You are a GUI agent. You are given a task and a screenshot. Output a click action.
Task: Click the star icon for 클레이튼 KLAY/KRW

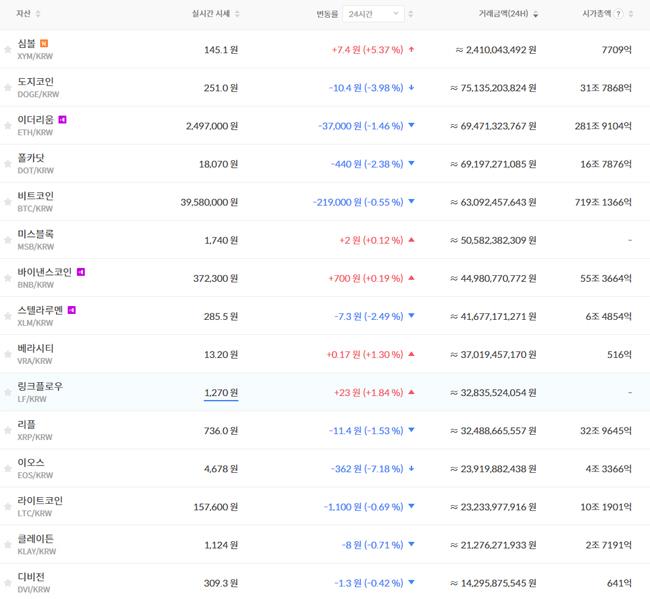[8, 544]
